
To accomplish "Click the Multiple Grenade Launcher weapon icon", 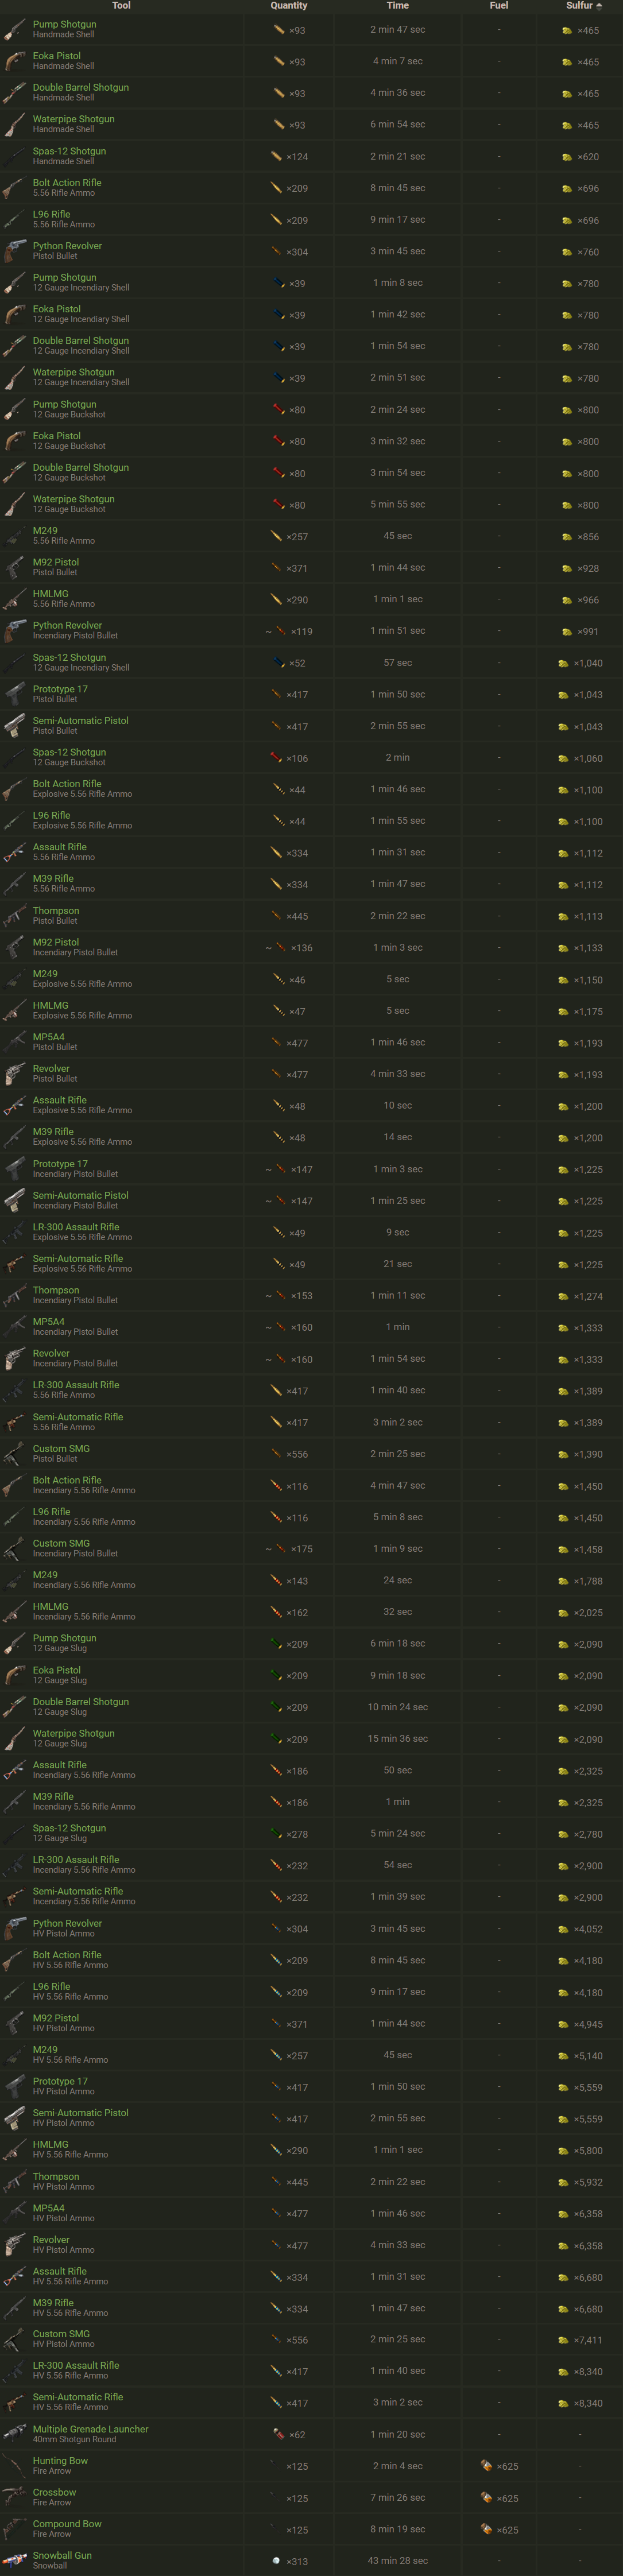I will (14, 2433).
